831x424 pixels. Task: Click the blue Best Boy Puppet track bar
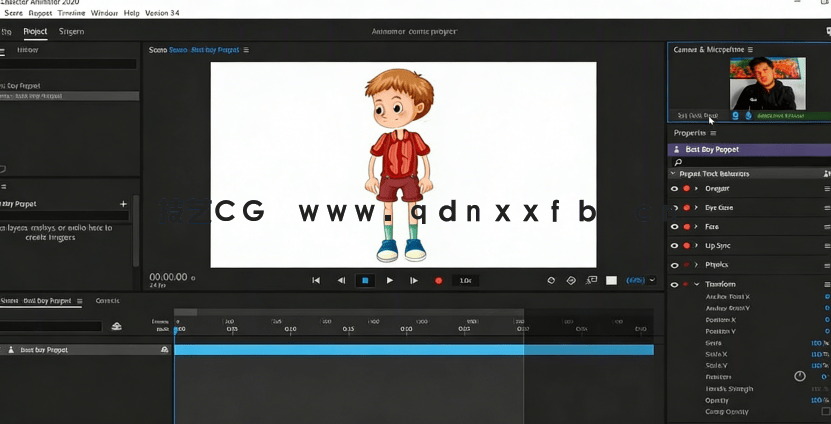[x=414, y=350]
